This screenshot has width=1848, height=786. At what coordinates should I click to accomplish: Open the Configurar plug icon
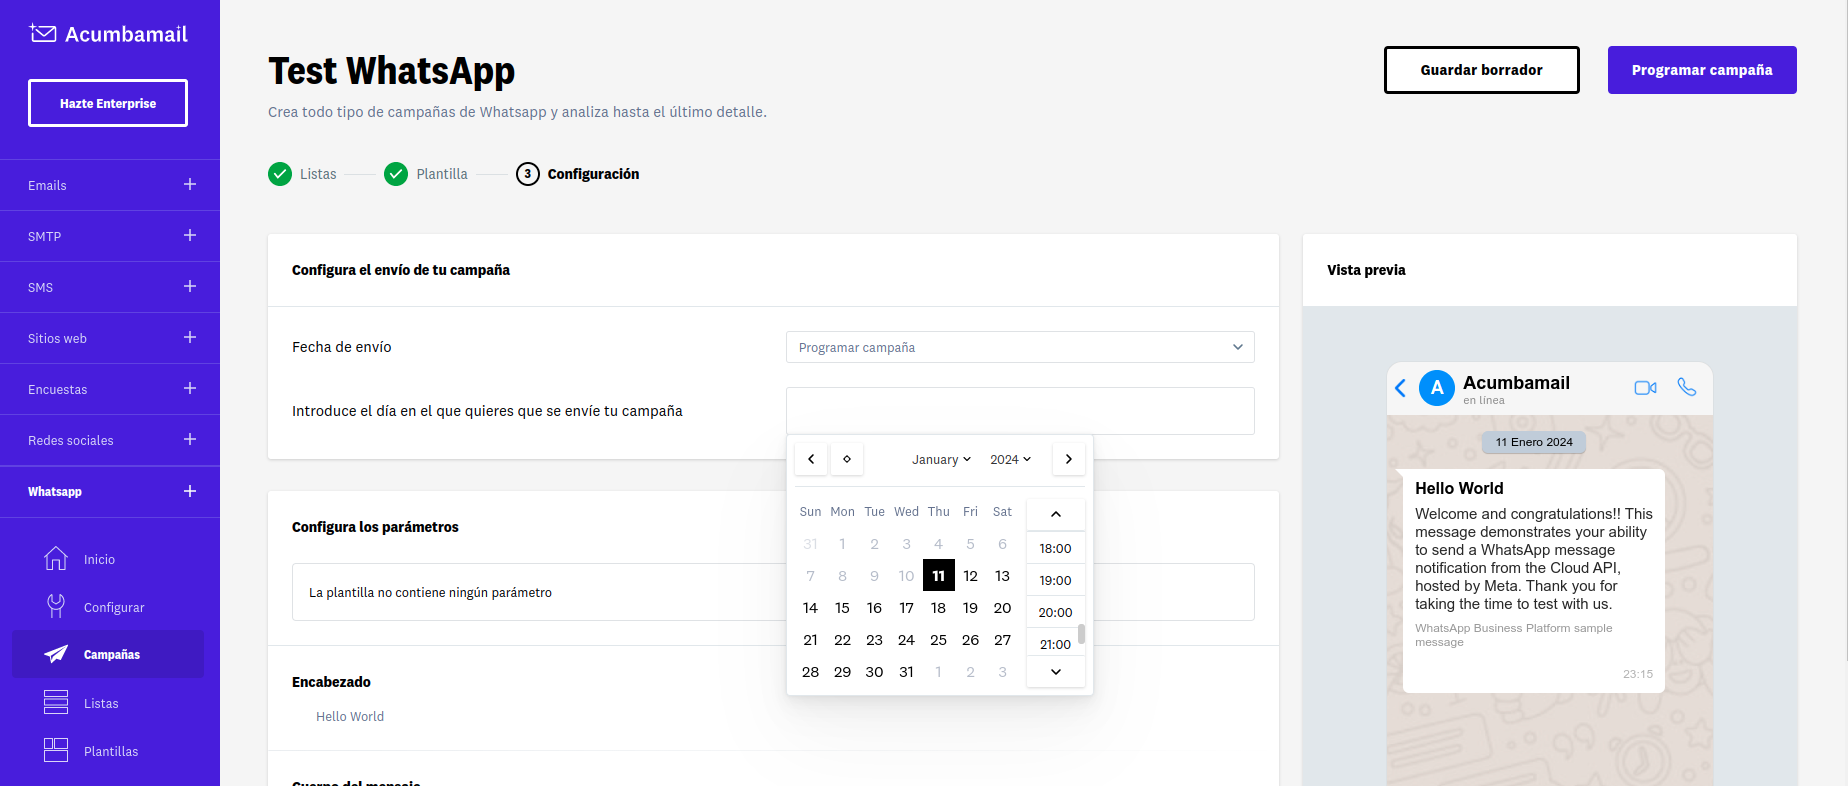56,606
